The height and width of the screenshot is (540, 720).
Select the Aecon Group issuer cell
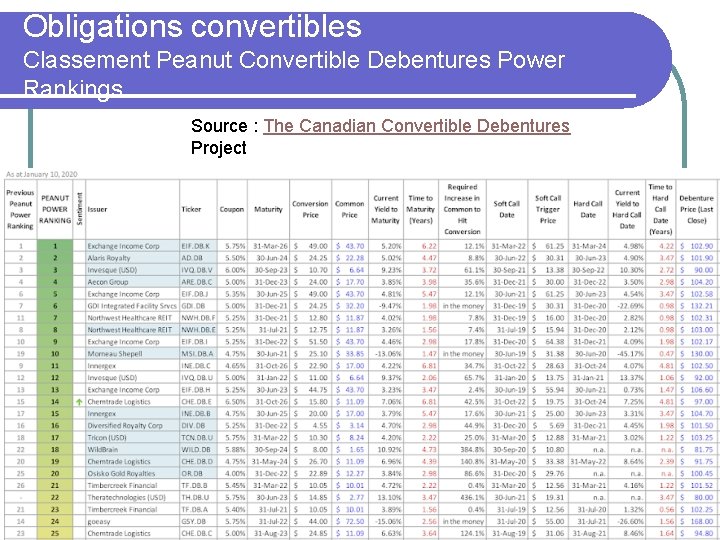click(x=132, y=282)
